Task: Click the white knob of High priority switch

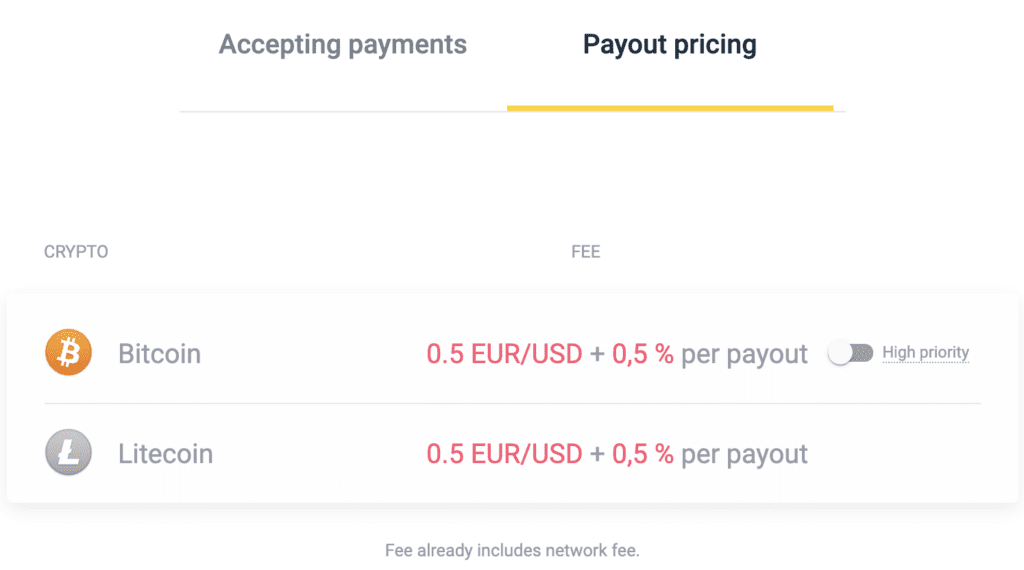Action: click(x=840, y=353)
